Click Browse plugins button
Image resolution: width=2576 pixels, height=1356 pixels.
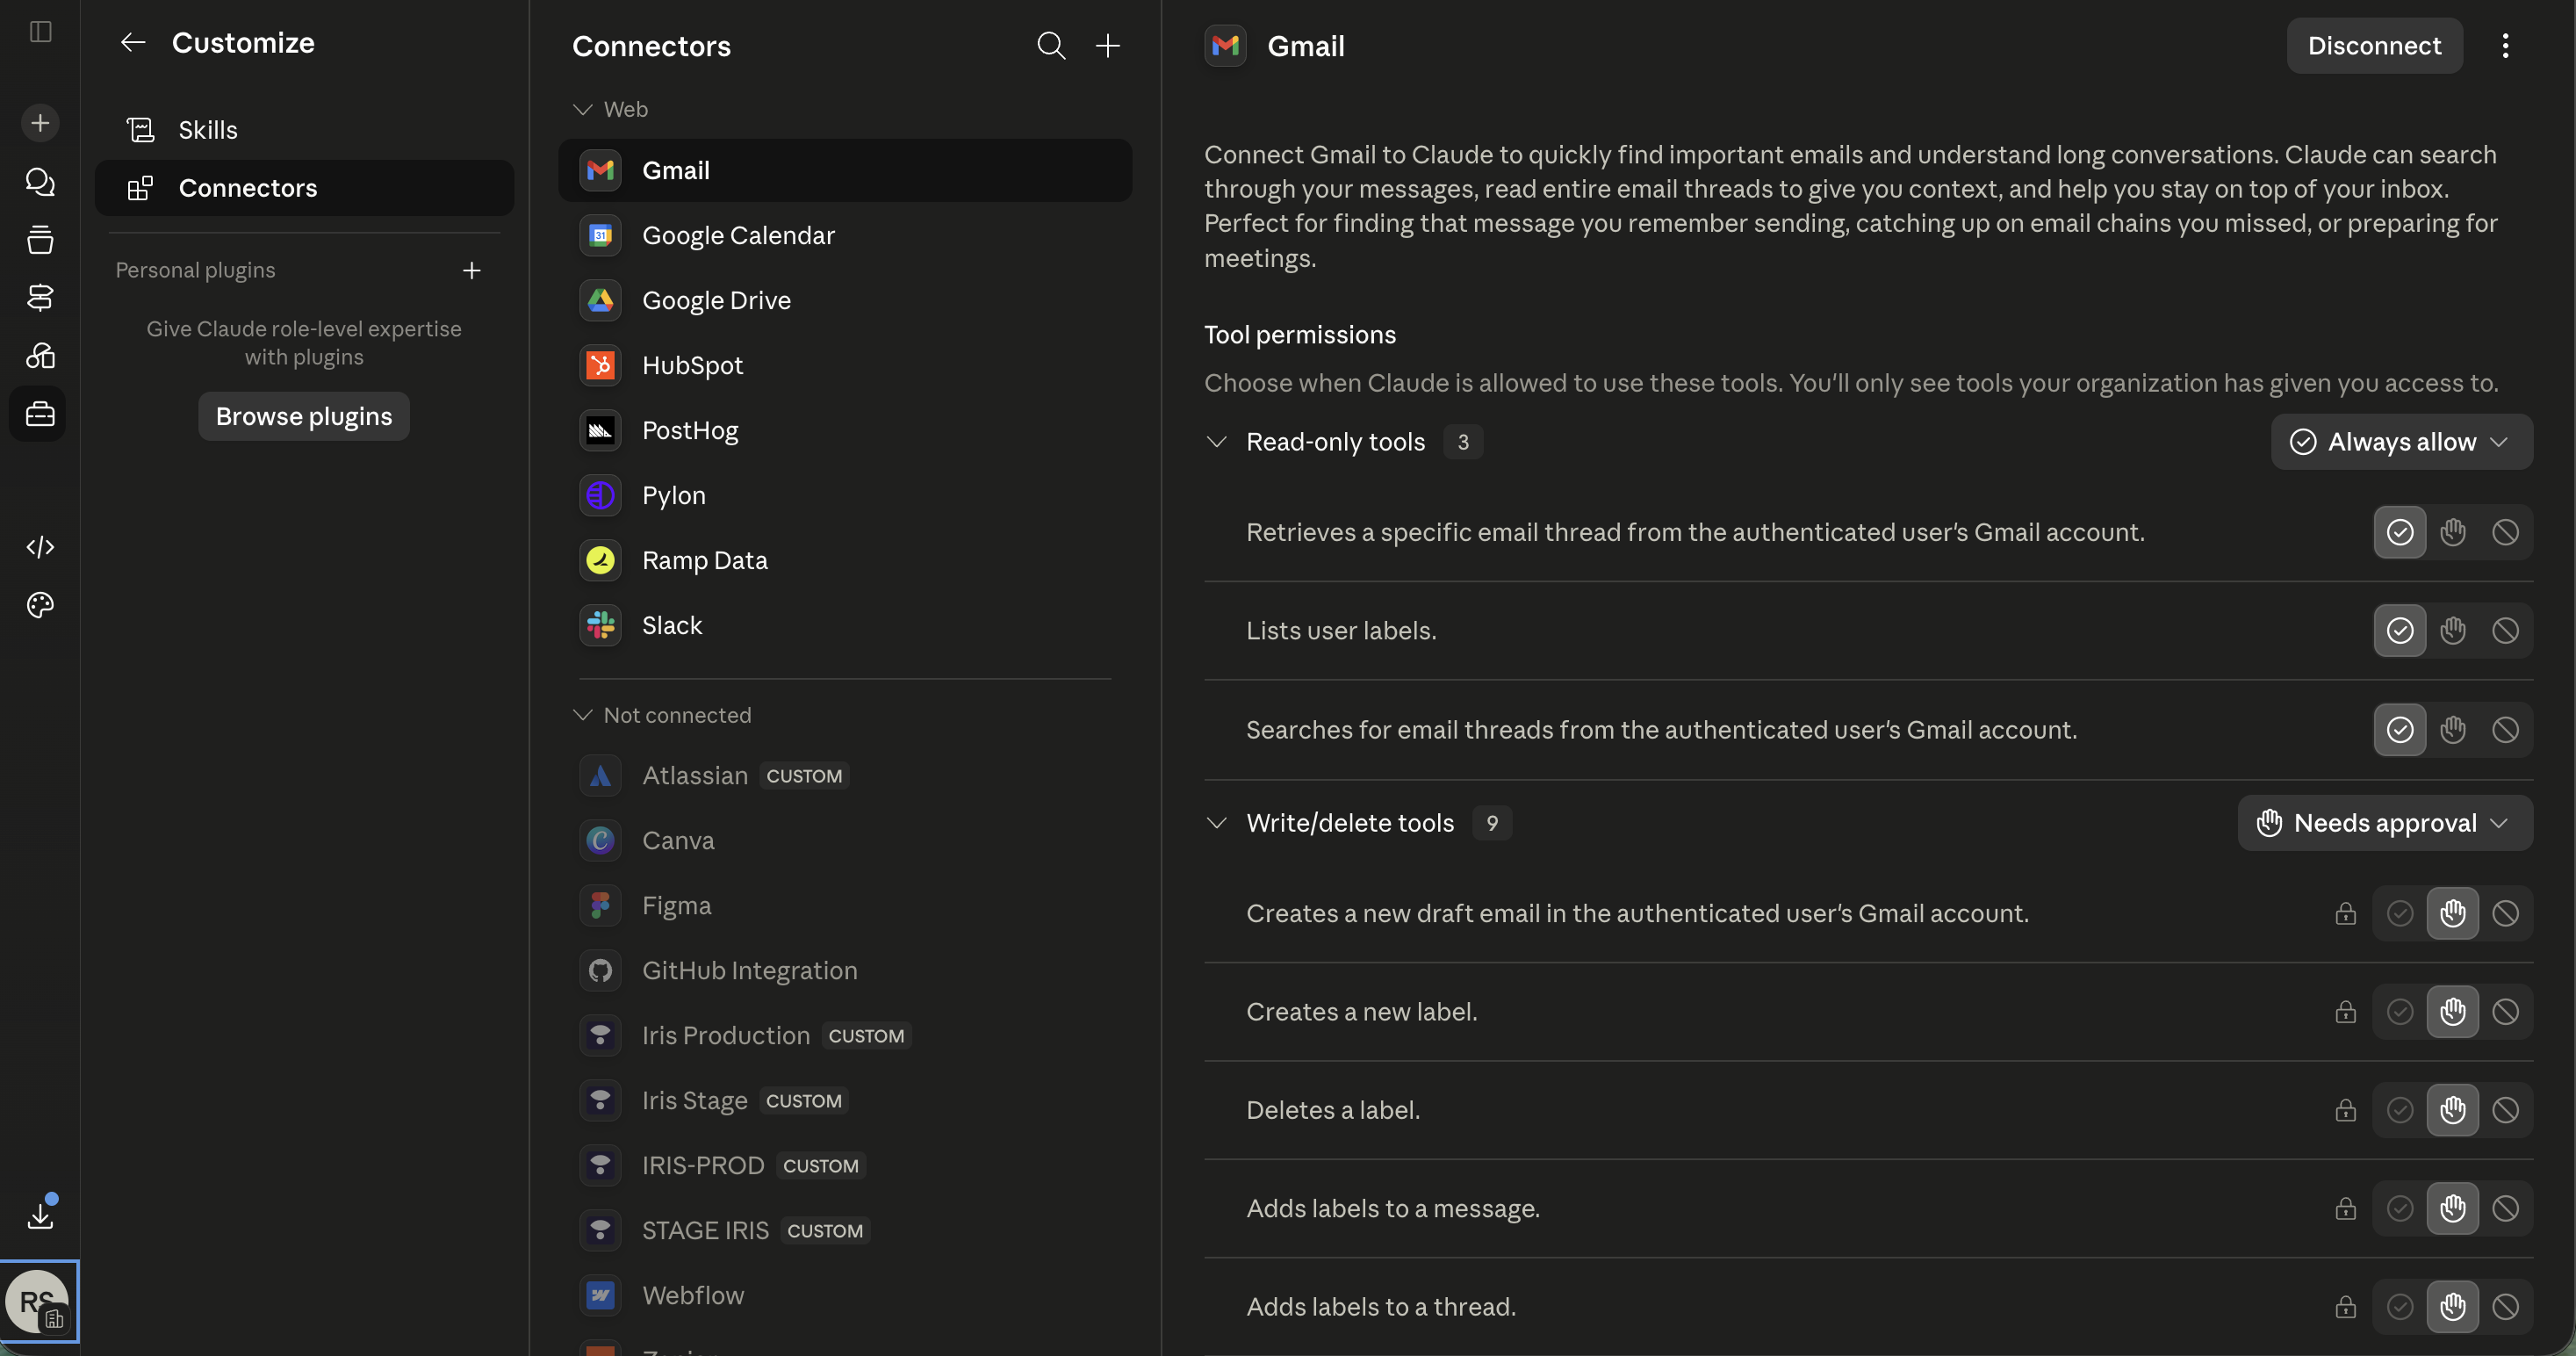pos(304,417)
